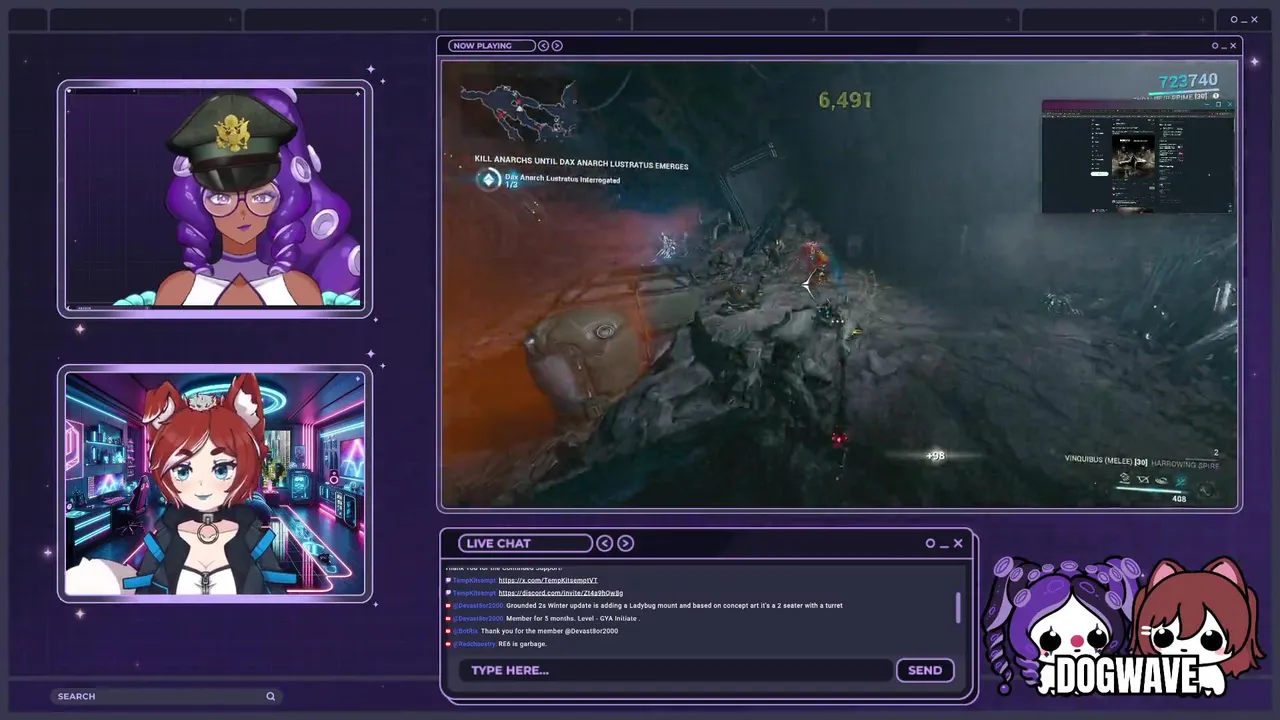Click the live chat vertical scrollbar
This screenshot has width=1280, height=720.
[958, 607]
